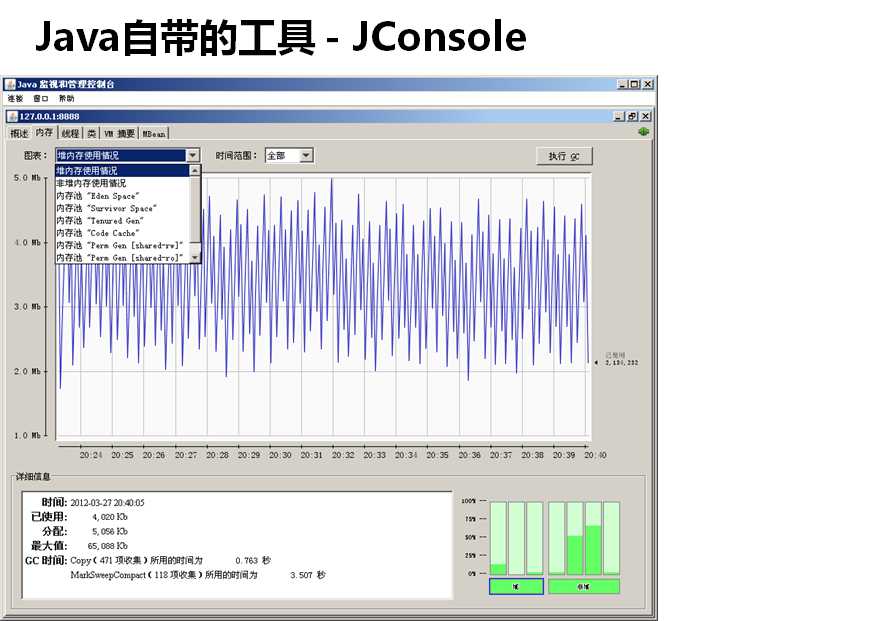Click the 127.0.0.1:8888 window title
Screen dimensions: 892x621
coord(49,117)
